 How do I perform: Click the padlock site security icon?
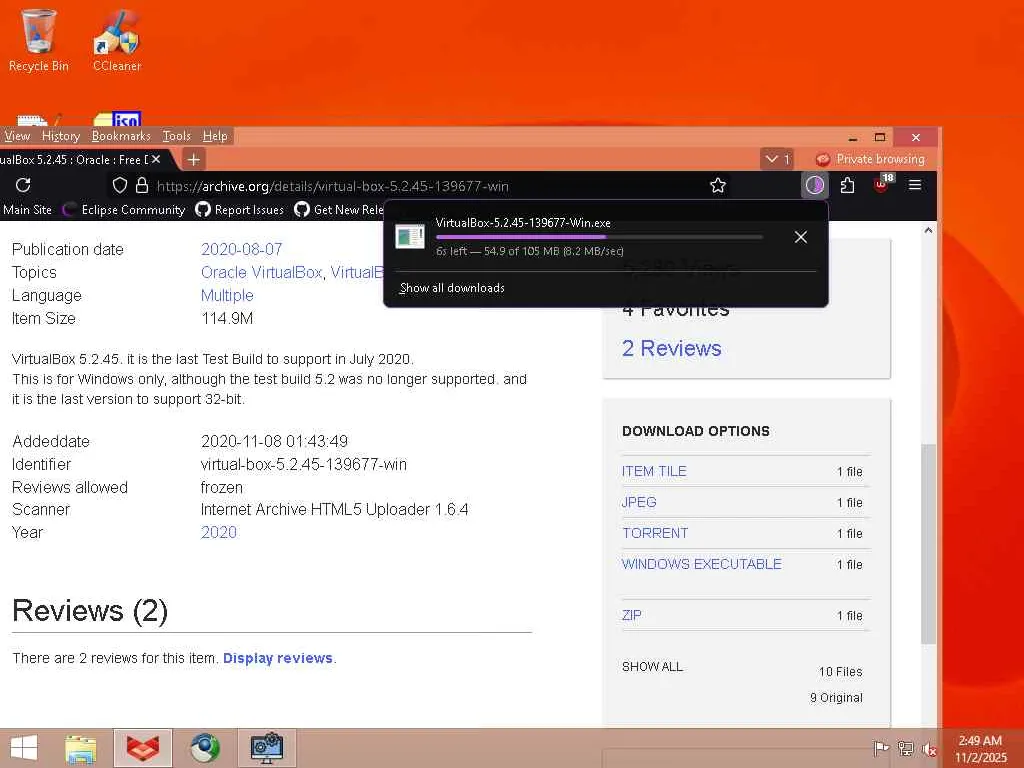(142, 185)
